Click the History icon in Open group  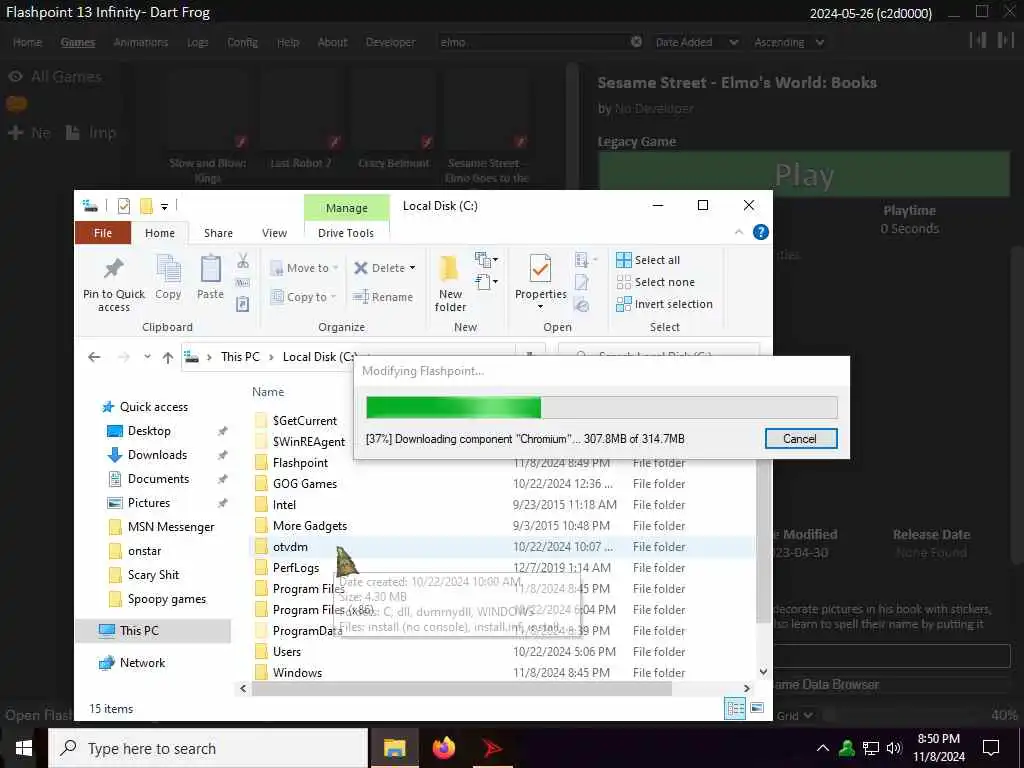click(x=581, y=304)
